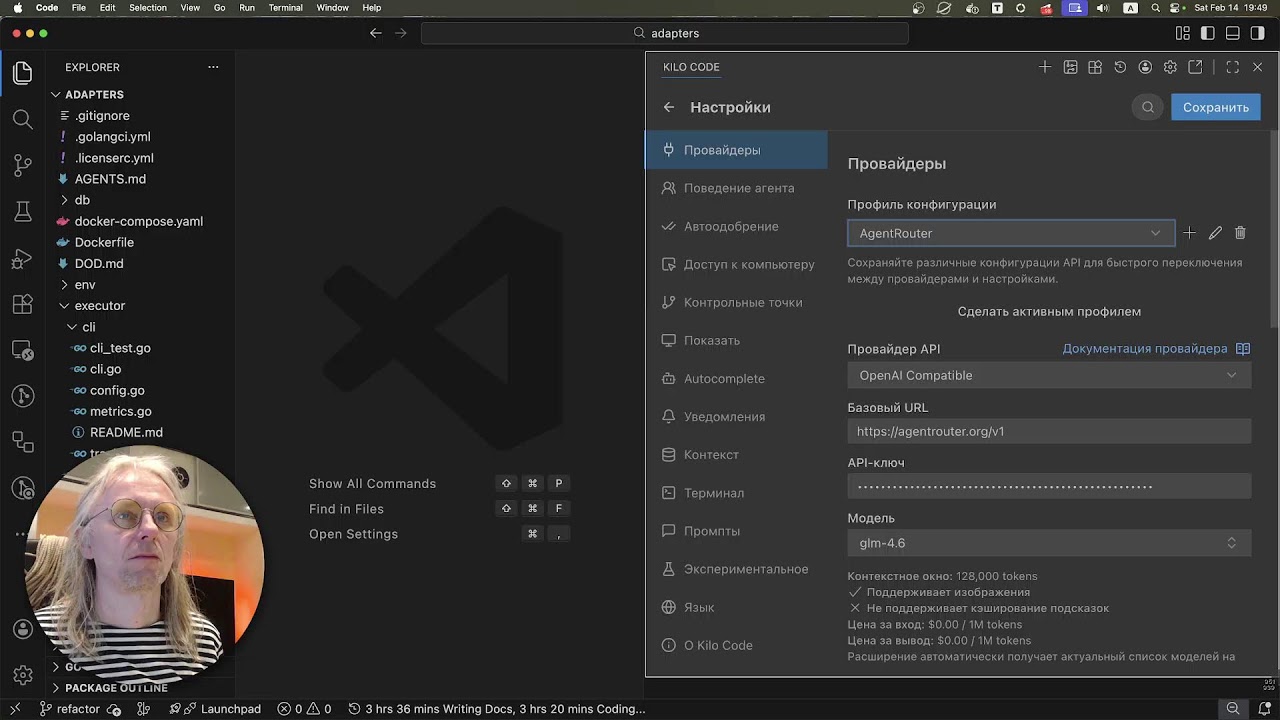
Task: Click the Базовый URL input field
Action: click(1048, 431)
